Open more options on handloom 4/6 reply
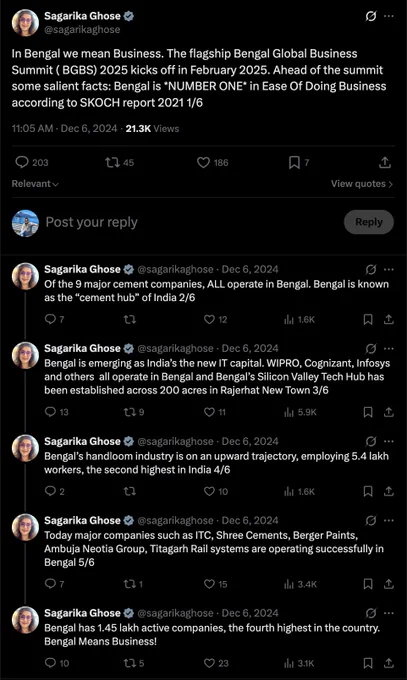This screenshot has width=407, height=680. 389,441
